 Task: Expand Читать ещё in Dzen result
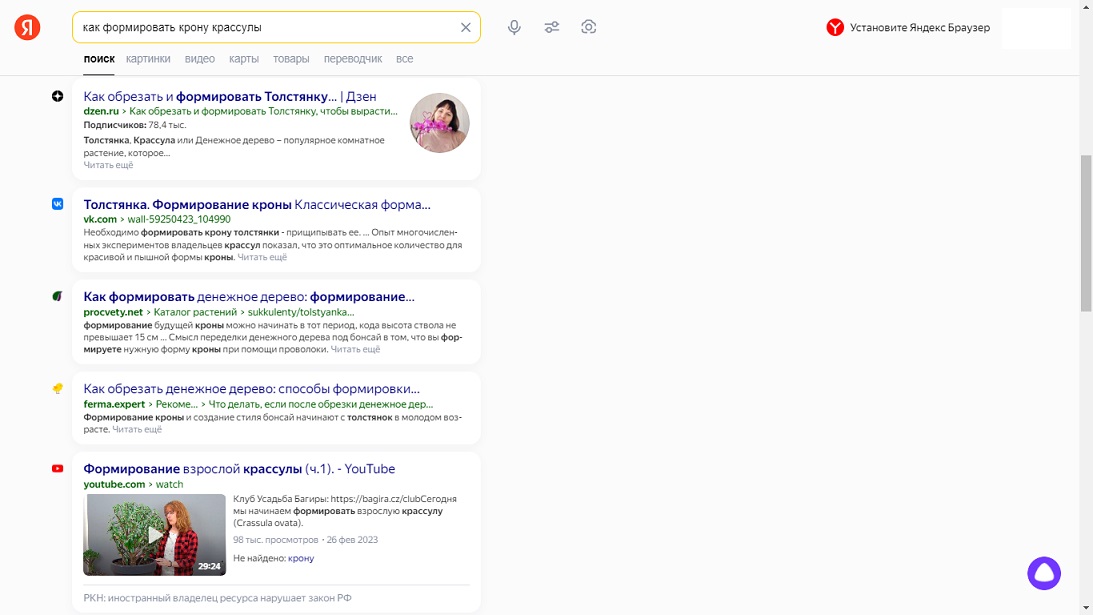(108, 165)
